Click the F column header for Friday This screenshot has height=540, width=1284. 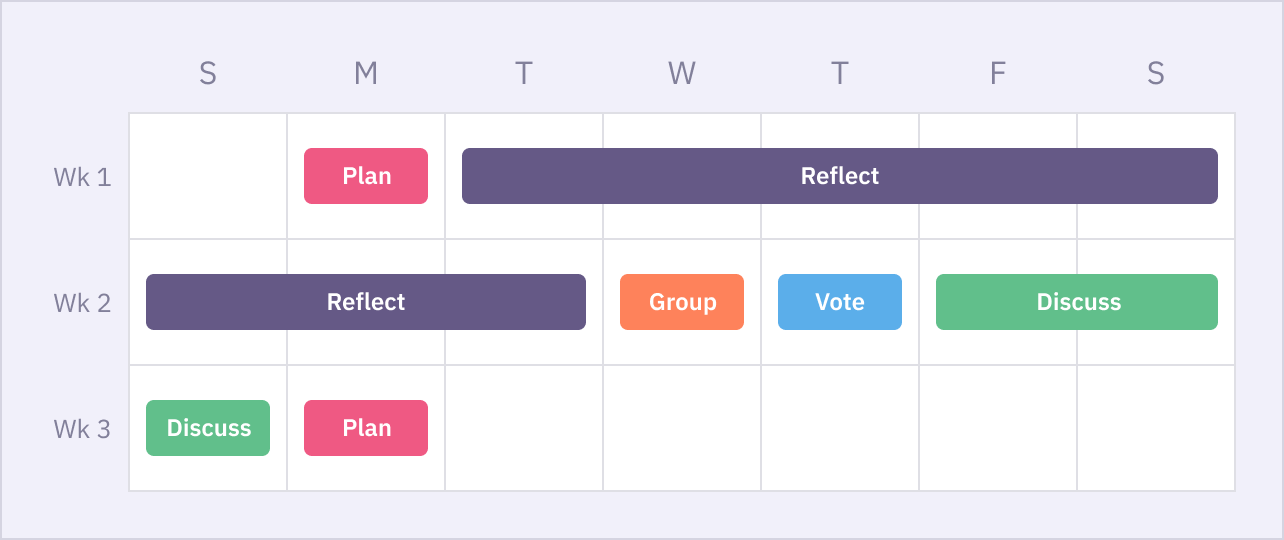click(x=998, y=73)
